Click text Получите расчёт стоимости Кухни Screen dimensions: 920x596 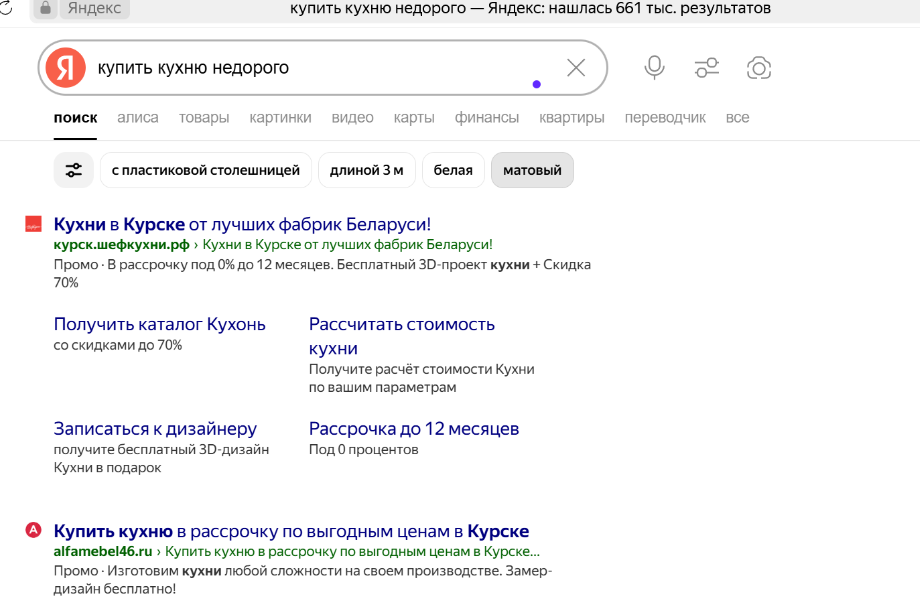coord(422,369)
